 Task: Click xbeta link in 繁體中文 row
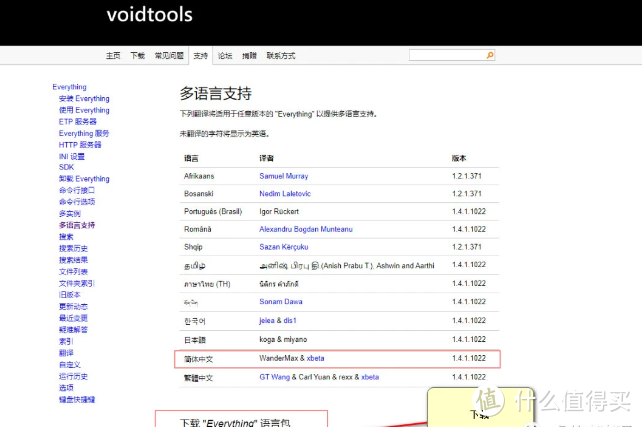370,377
